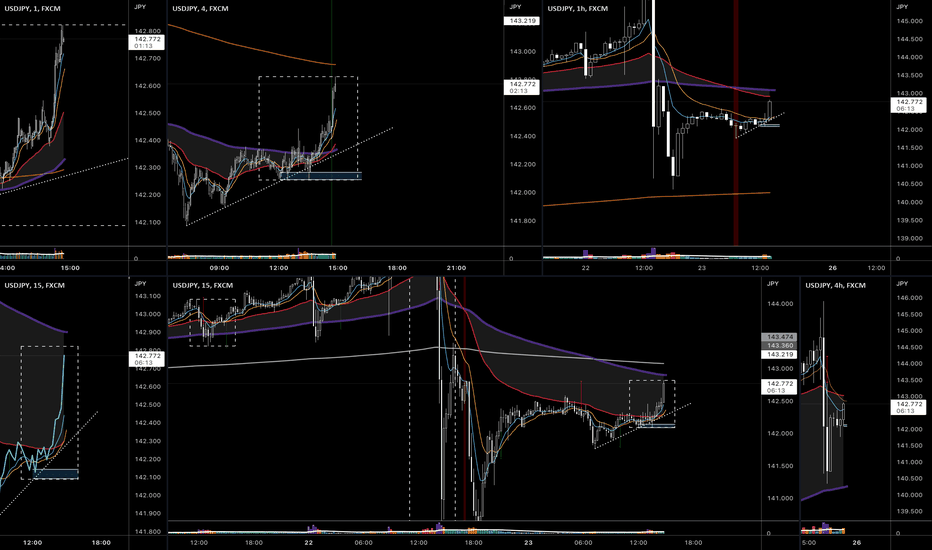Select the orange moving average on 1h chart
The width and height of the screenshot is (932, 550).
(656, 199)
